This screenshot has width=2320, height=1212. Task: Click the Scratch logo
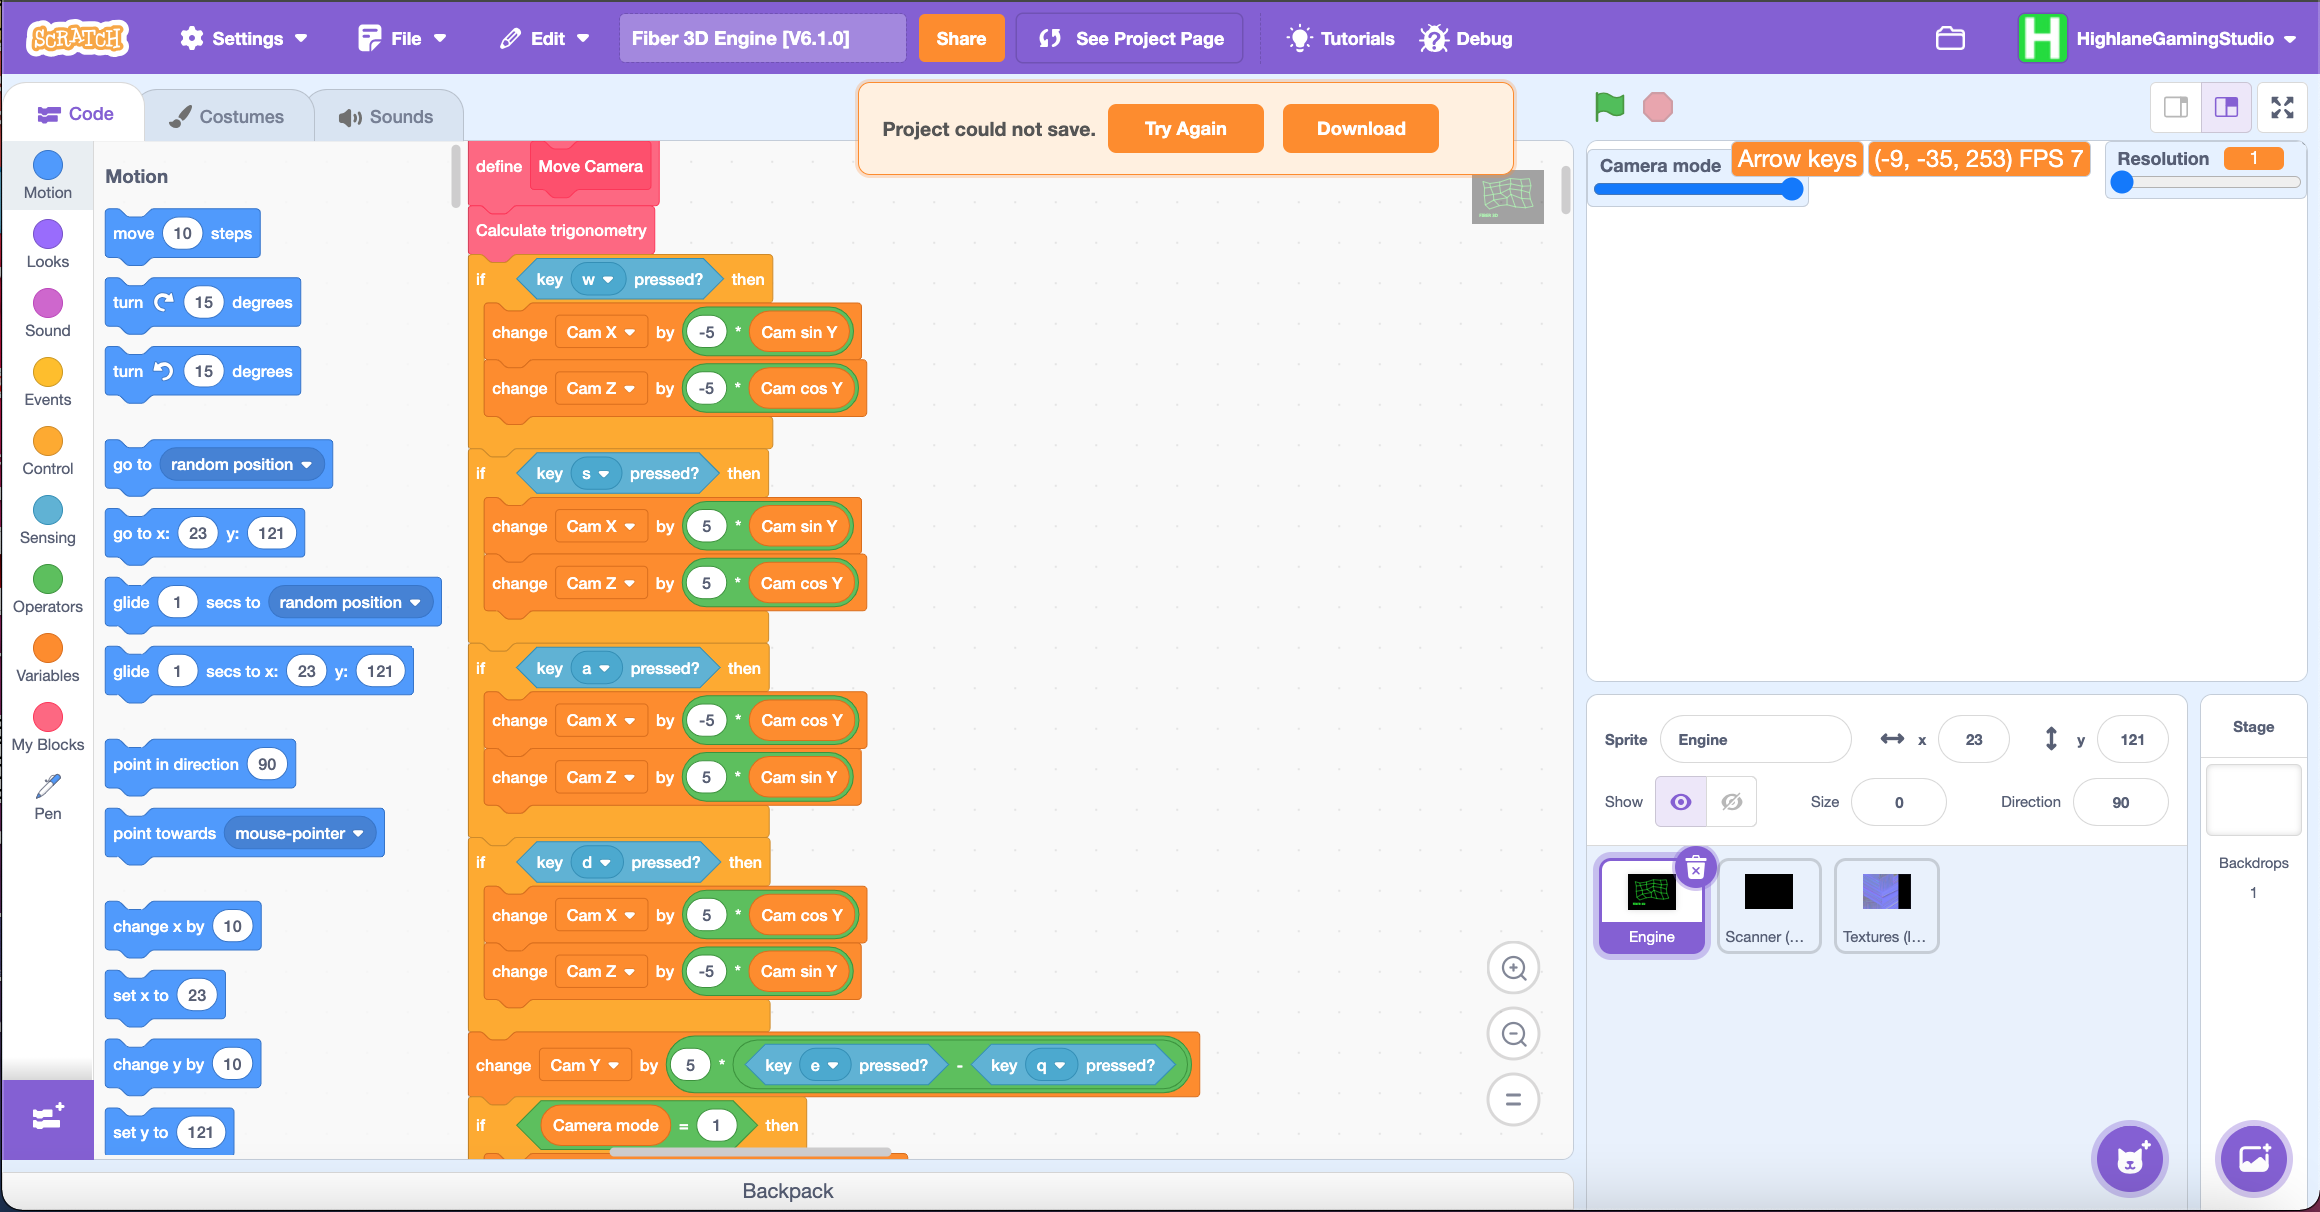(x=78, y=38)
